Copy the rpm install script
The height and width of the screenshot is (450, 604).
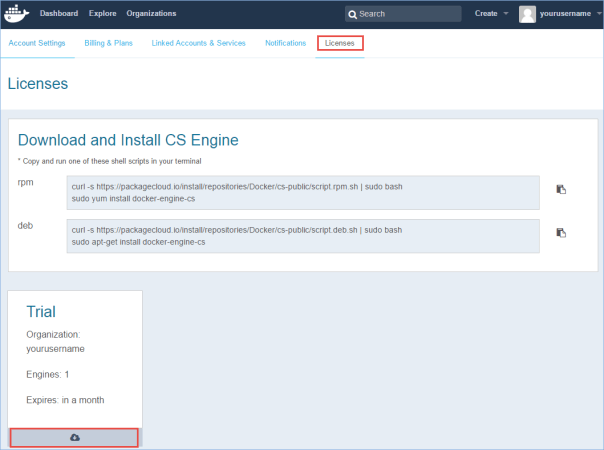(x=561, y=189)
